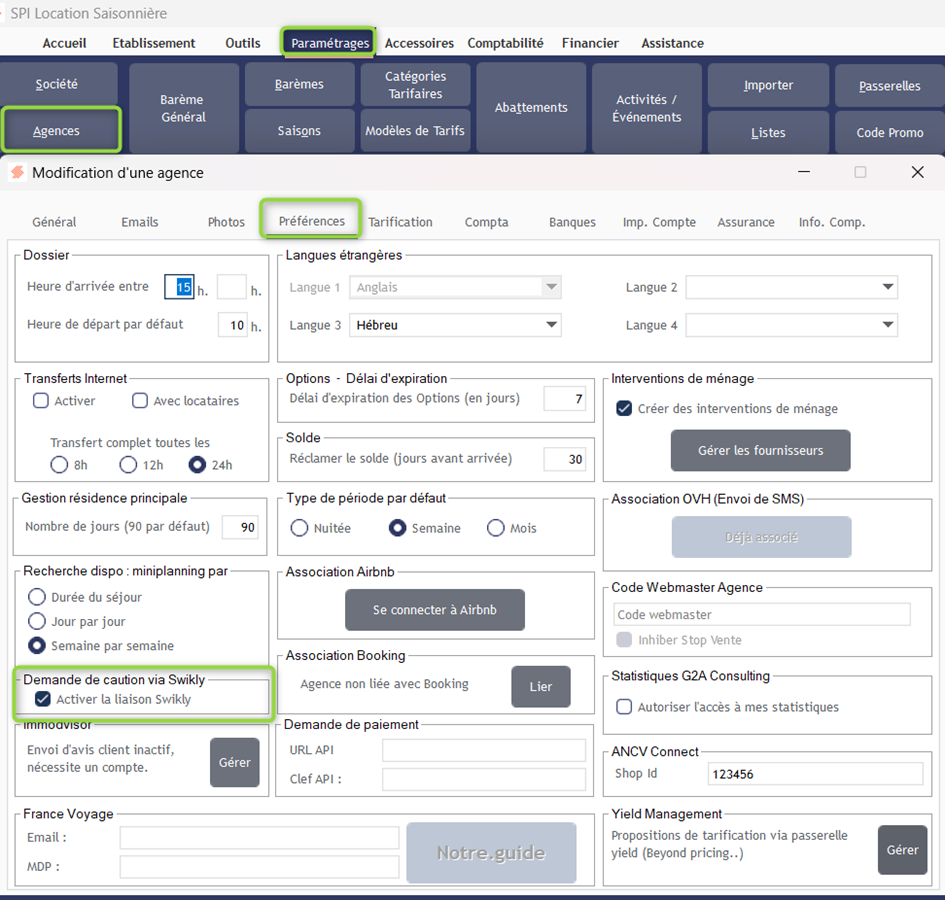Disable the Swikly liaison checkbox

43,699
